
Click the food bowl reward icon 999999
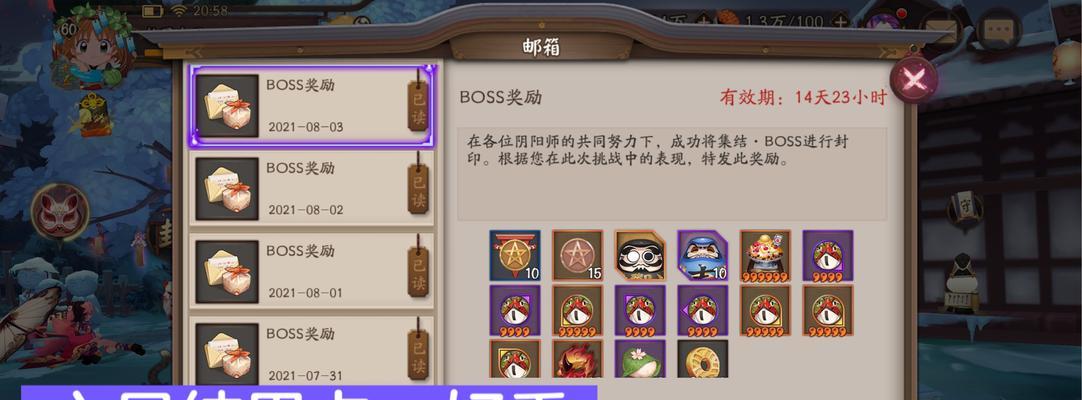[765, 255]
